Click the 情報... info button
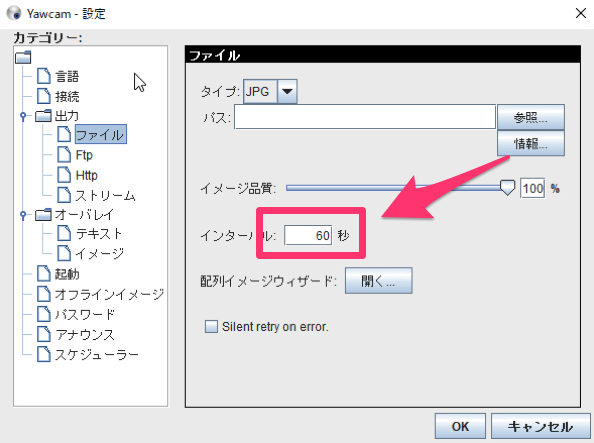 click(x=531, y=143)
